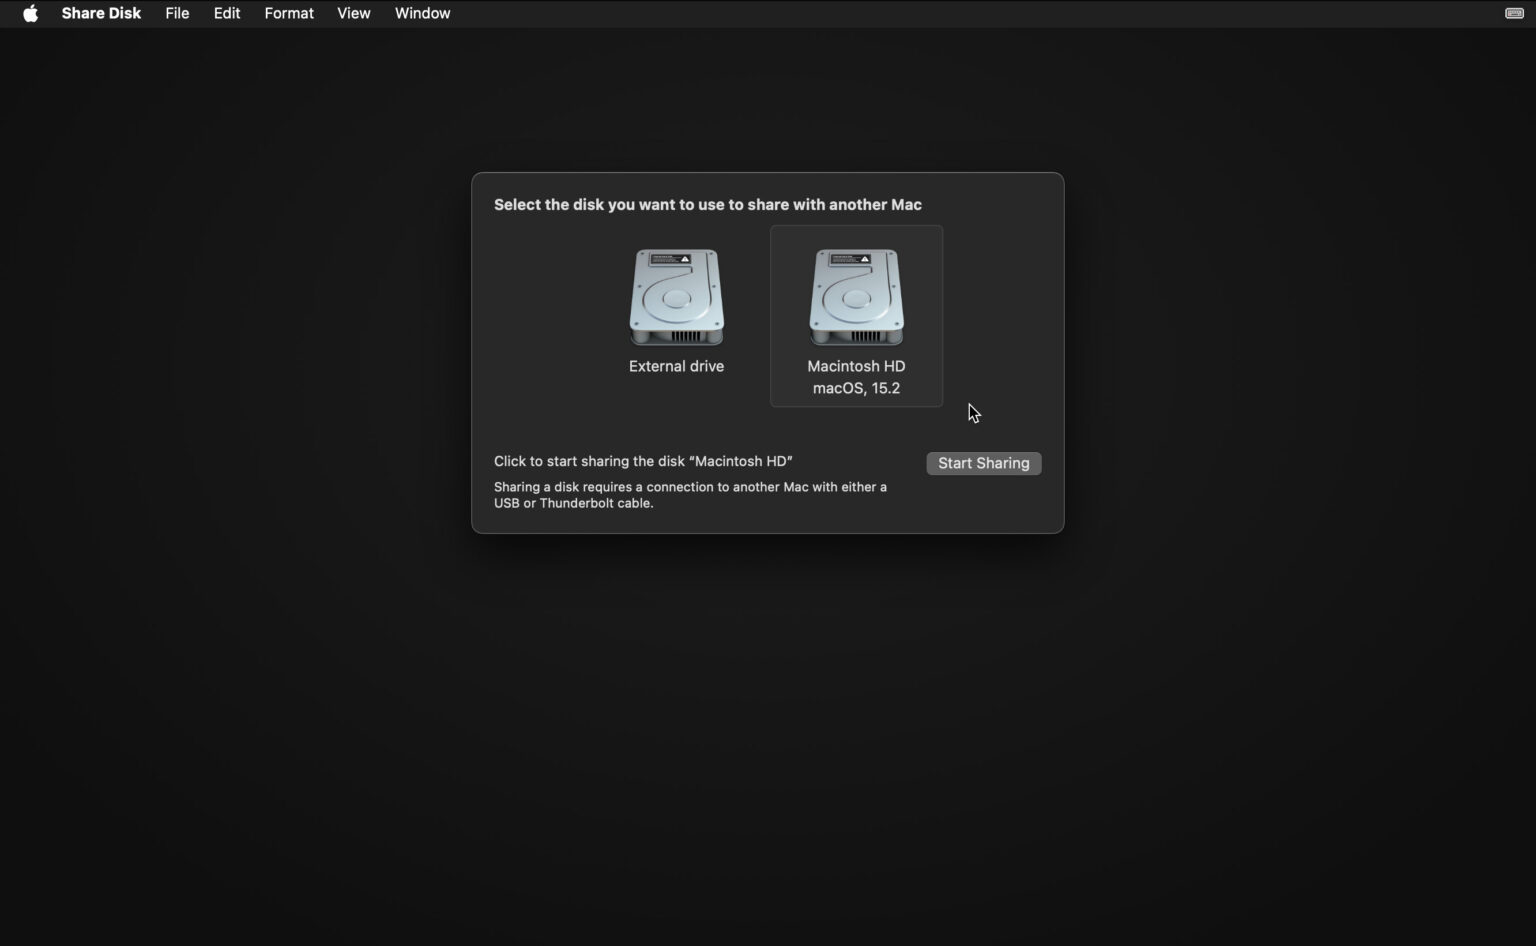Click the External drive hard disk image

pos(676,297)
